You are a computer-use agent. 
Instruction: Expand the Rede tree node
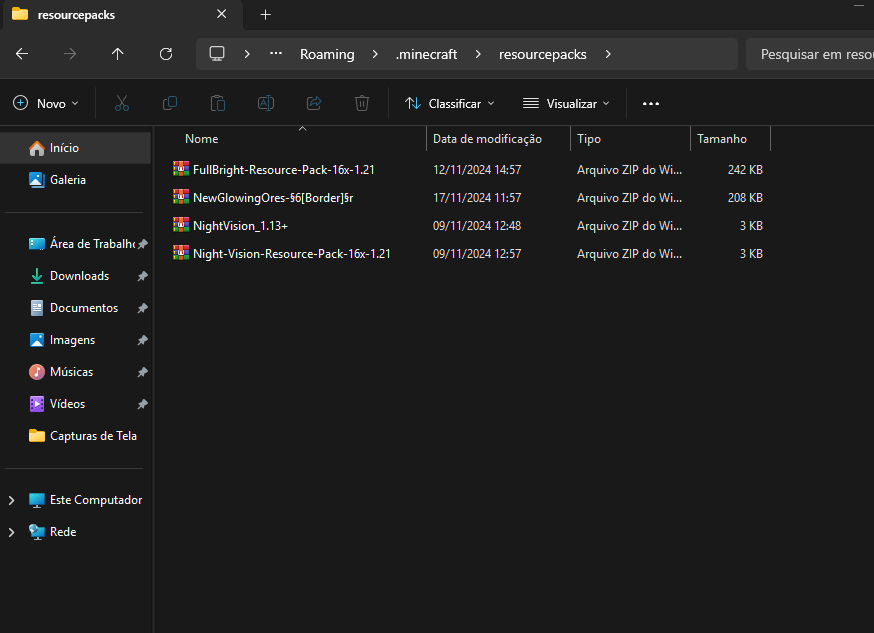(x=11, y=532)
